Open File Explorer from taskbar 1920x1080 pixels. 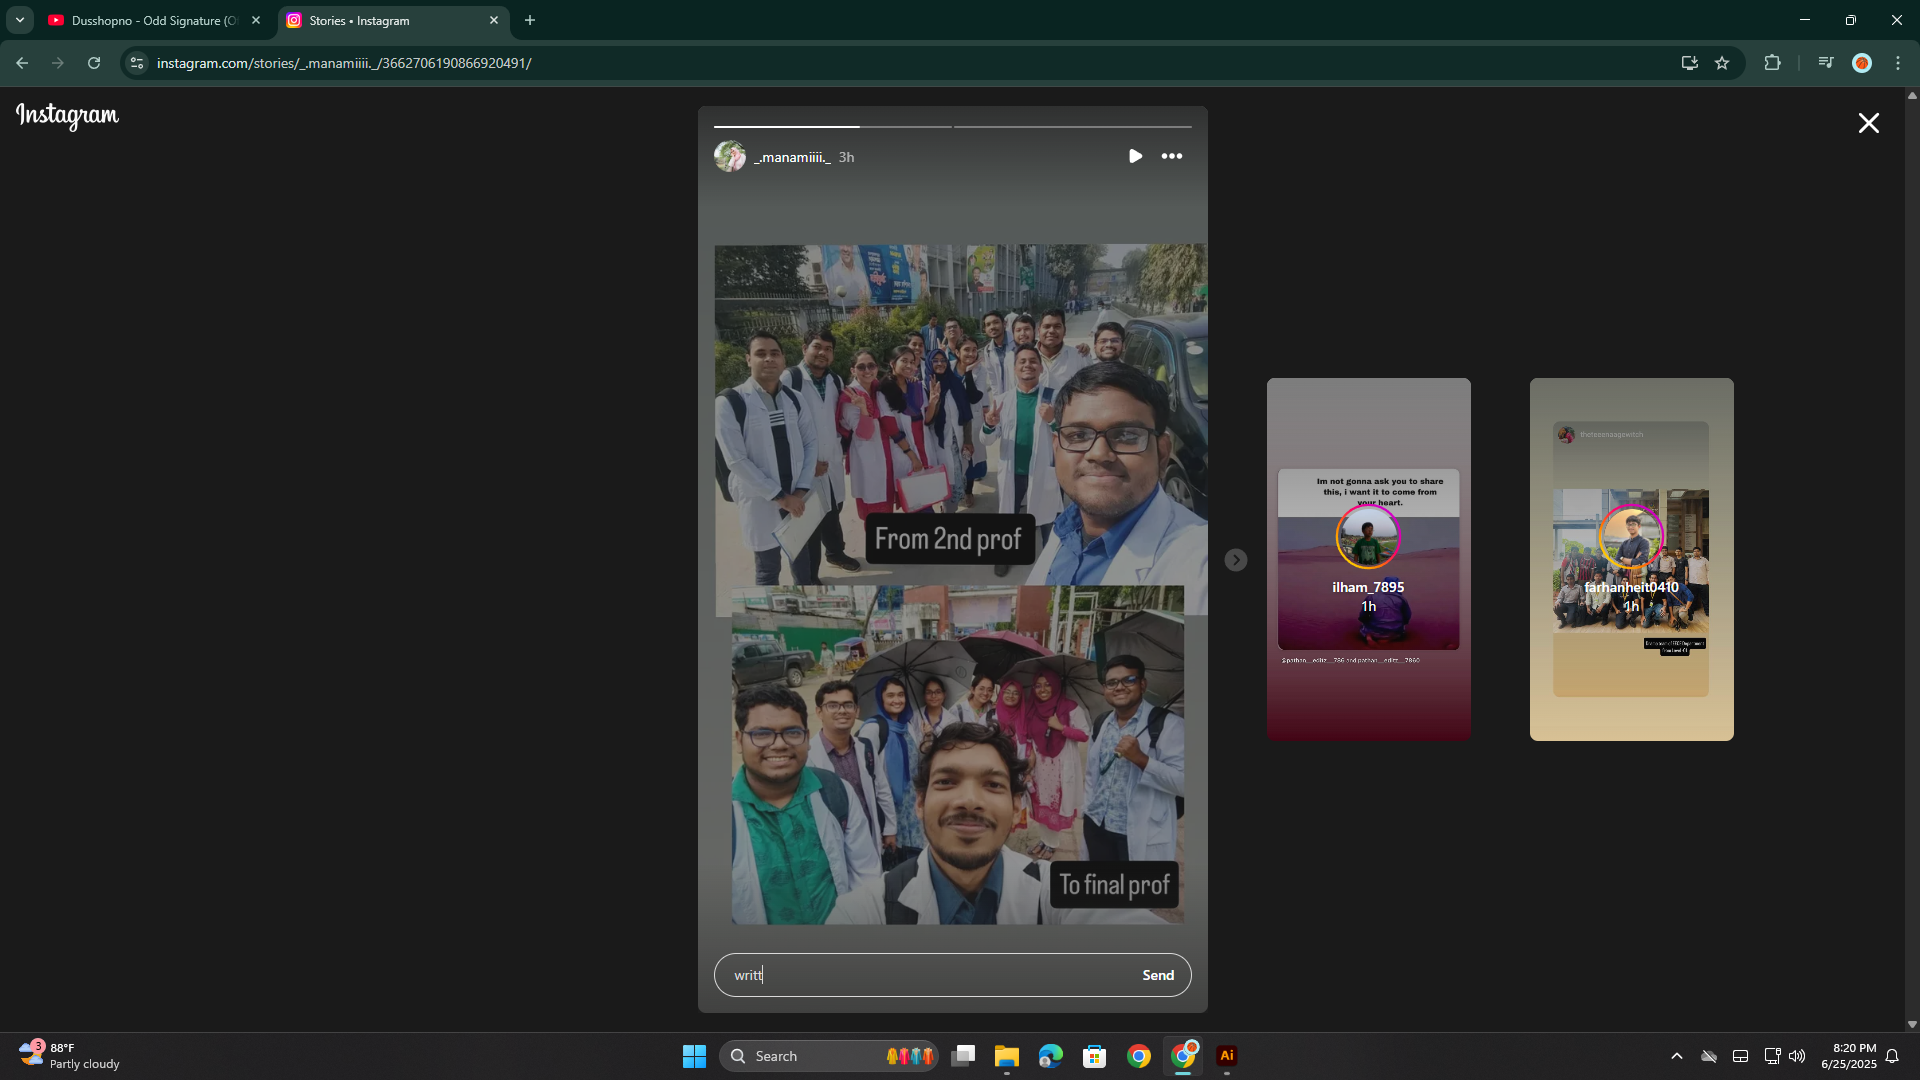[x=1007, y=1056]
